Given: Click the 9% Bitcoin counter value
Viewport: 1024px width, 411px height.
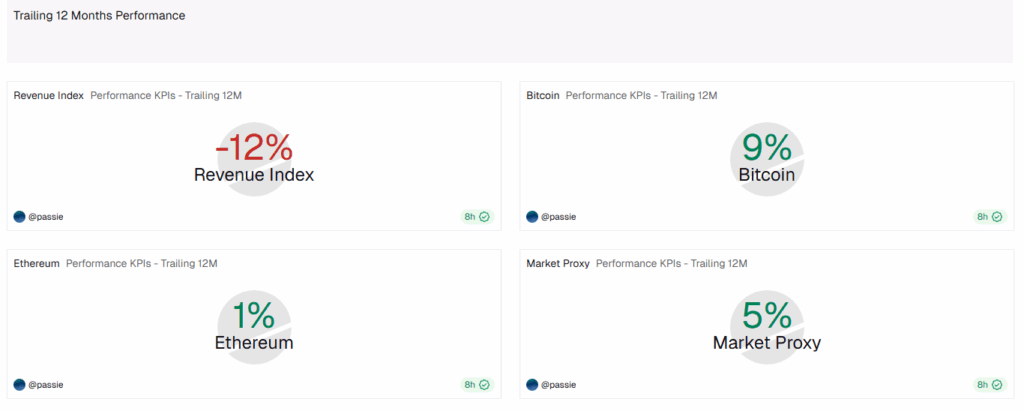Looking at the screenshot, I should (767, 149).
